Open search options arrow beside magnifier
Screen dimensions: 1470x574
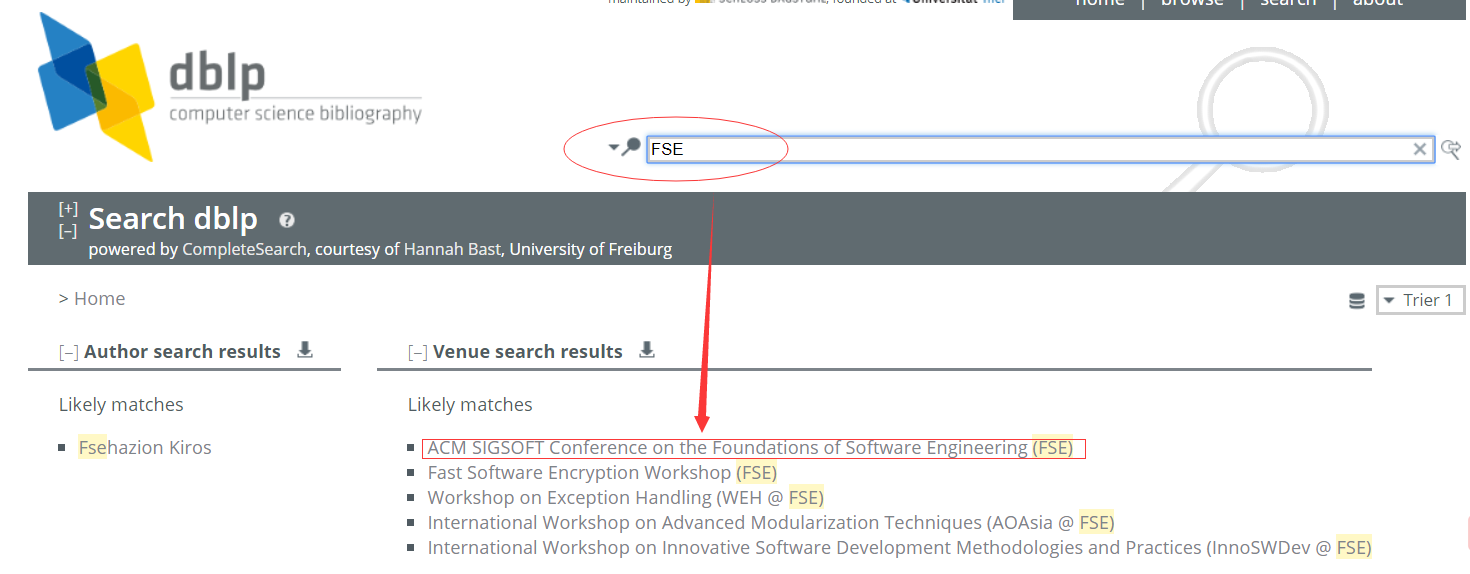point(613,148)
